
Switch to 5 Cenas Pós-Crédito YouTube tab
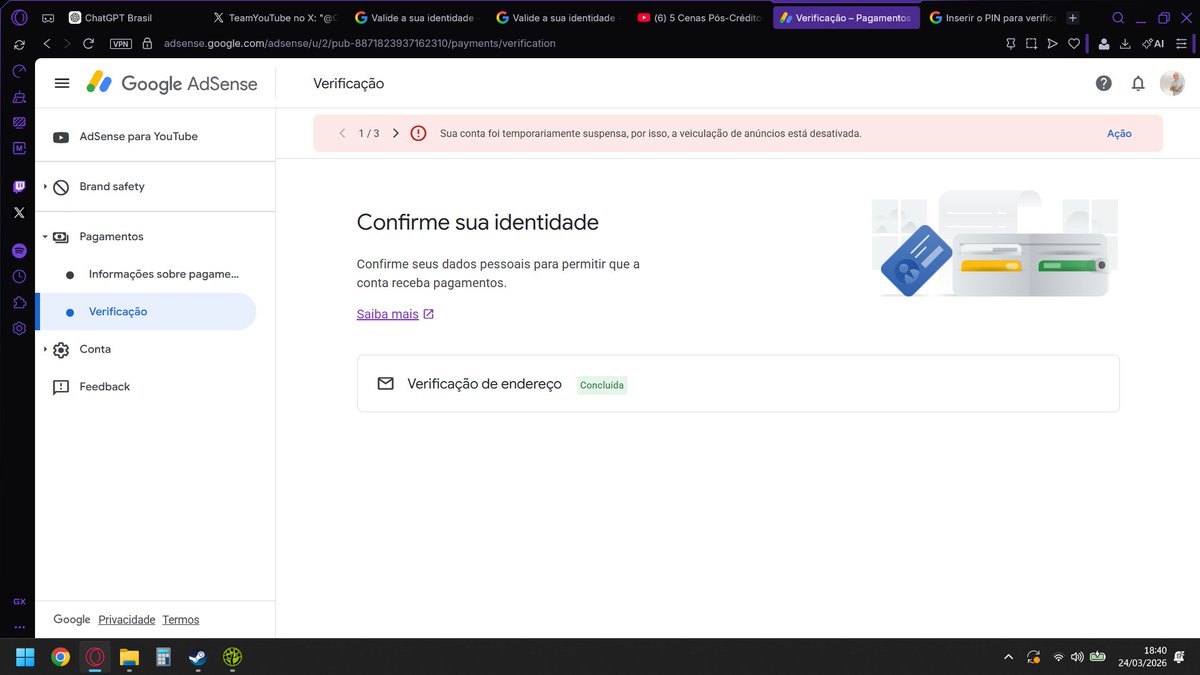[701, 18]
